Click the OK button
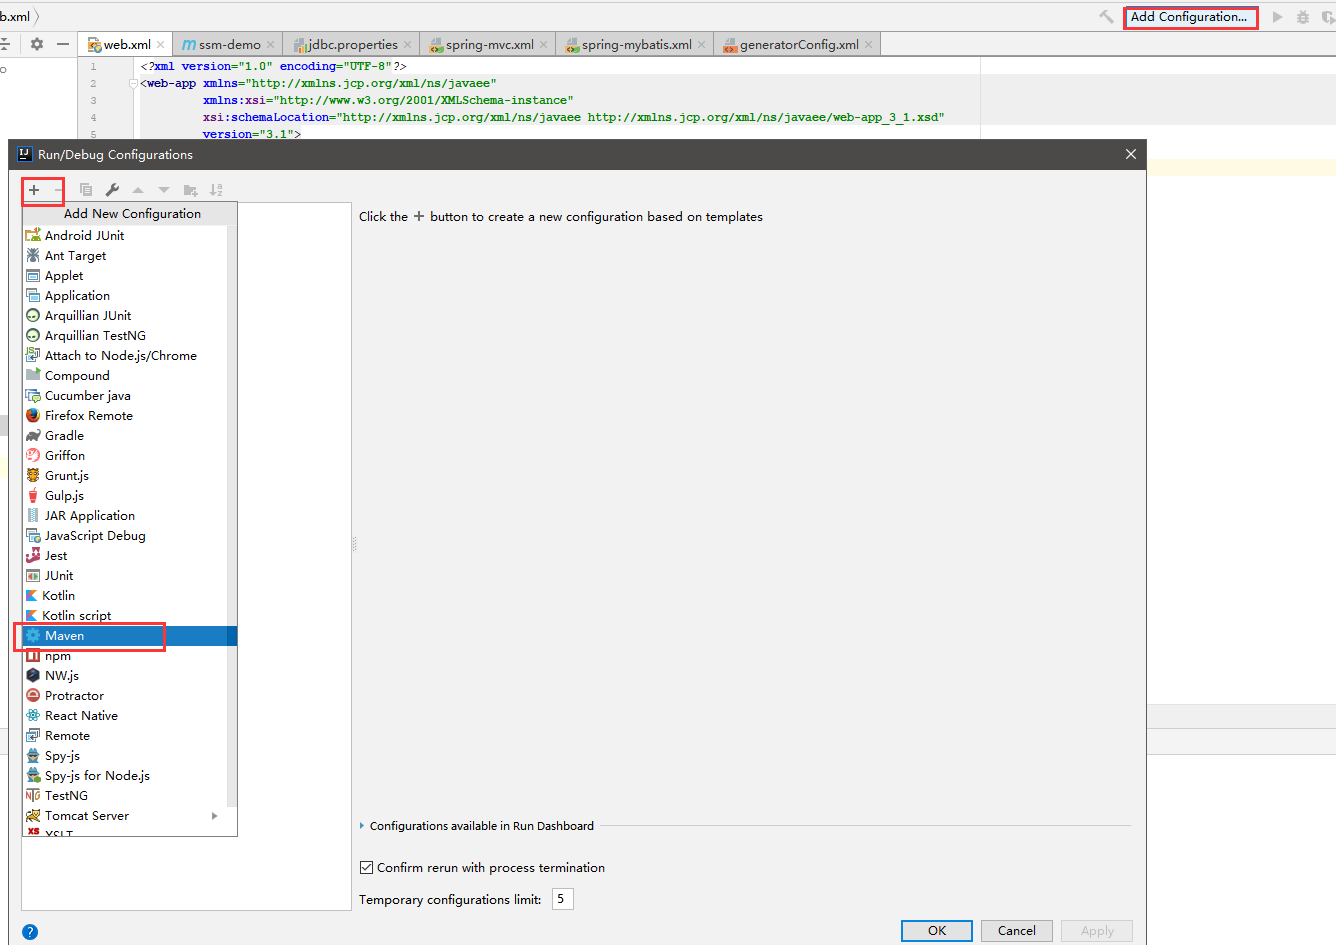Viewport: 1336px width, 945px height. point(937,931)
